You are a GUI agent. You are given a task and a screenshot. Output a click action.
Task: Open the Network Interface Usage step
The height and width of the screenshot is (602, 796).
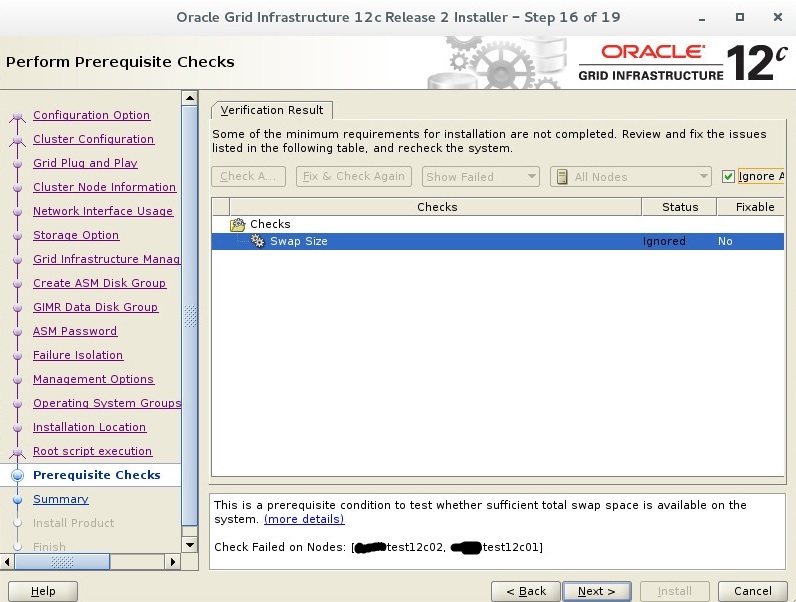(x=103, y=211)
